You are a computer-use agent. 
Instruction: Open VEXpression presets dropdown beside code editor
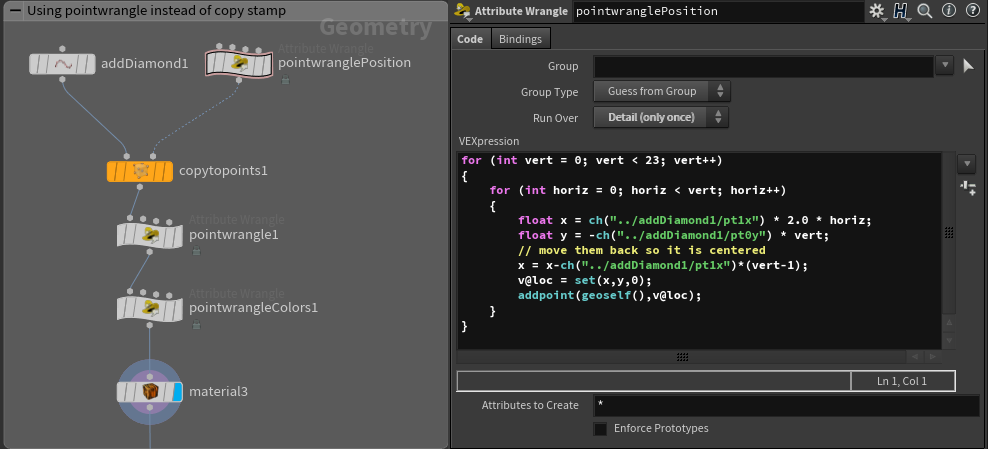coord(966,163)
